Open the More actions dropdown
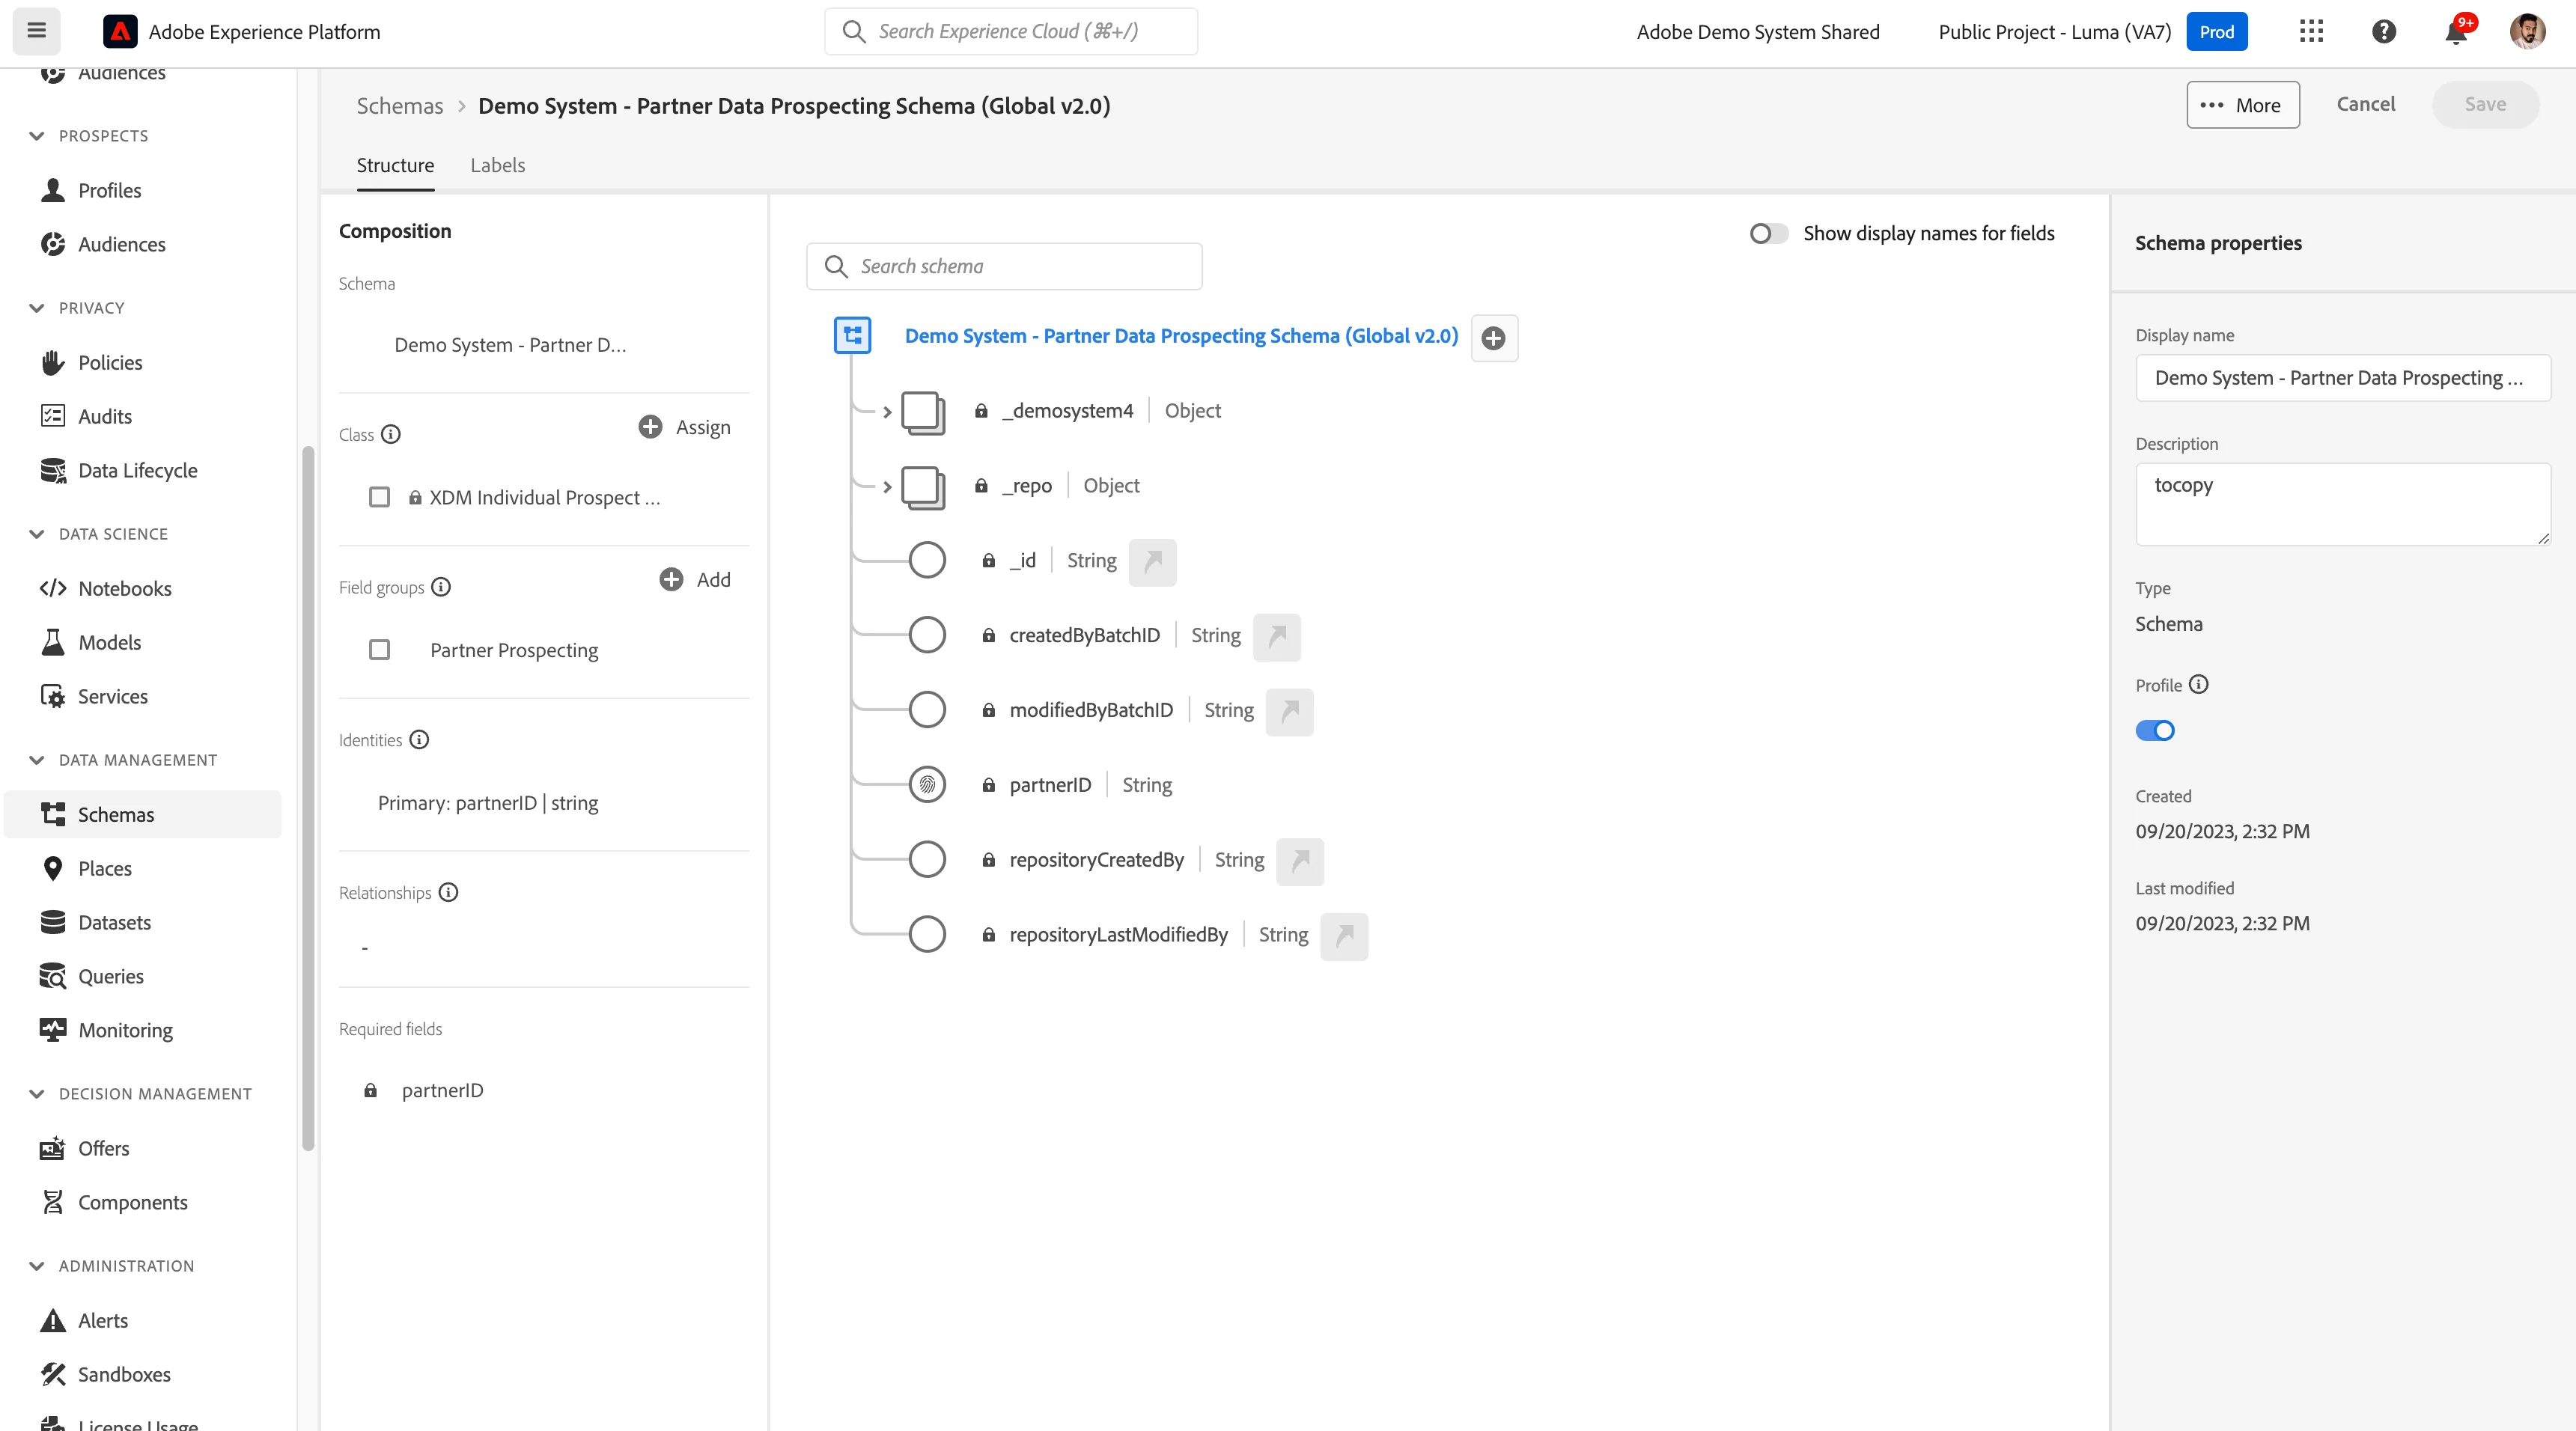Viewport: 2576px width, 1431px height. pos(2242,105)
